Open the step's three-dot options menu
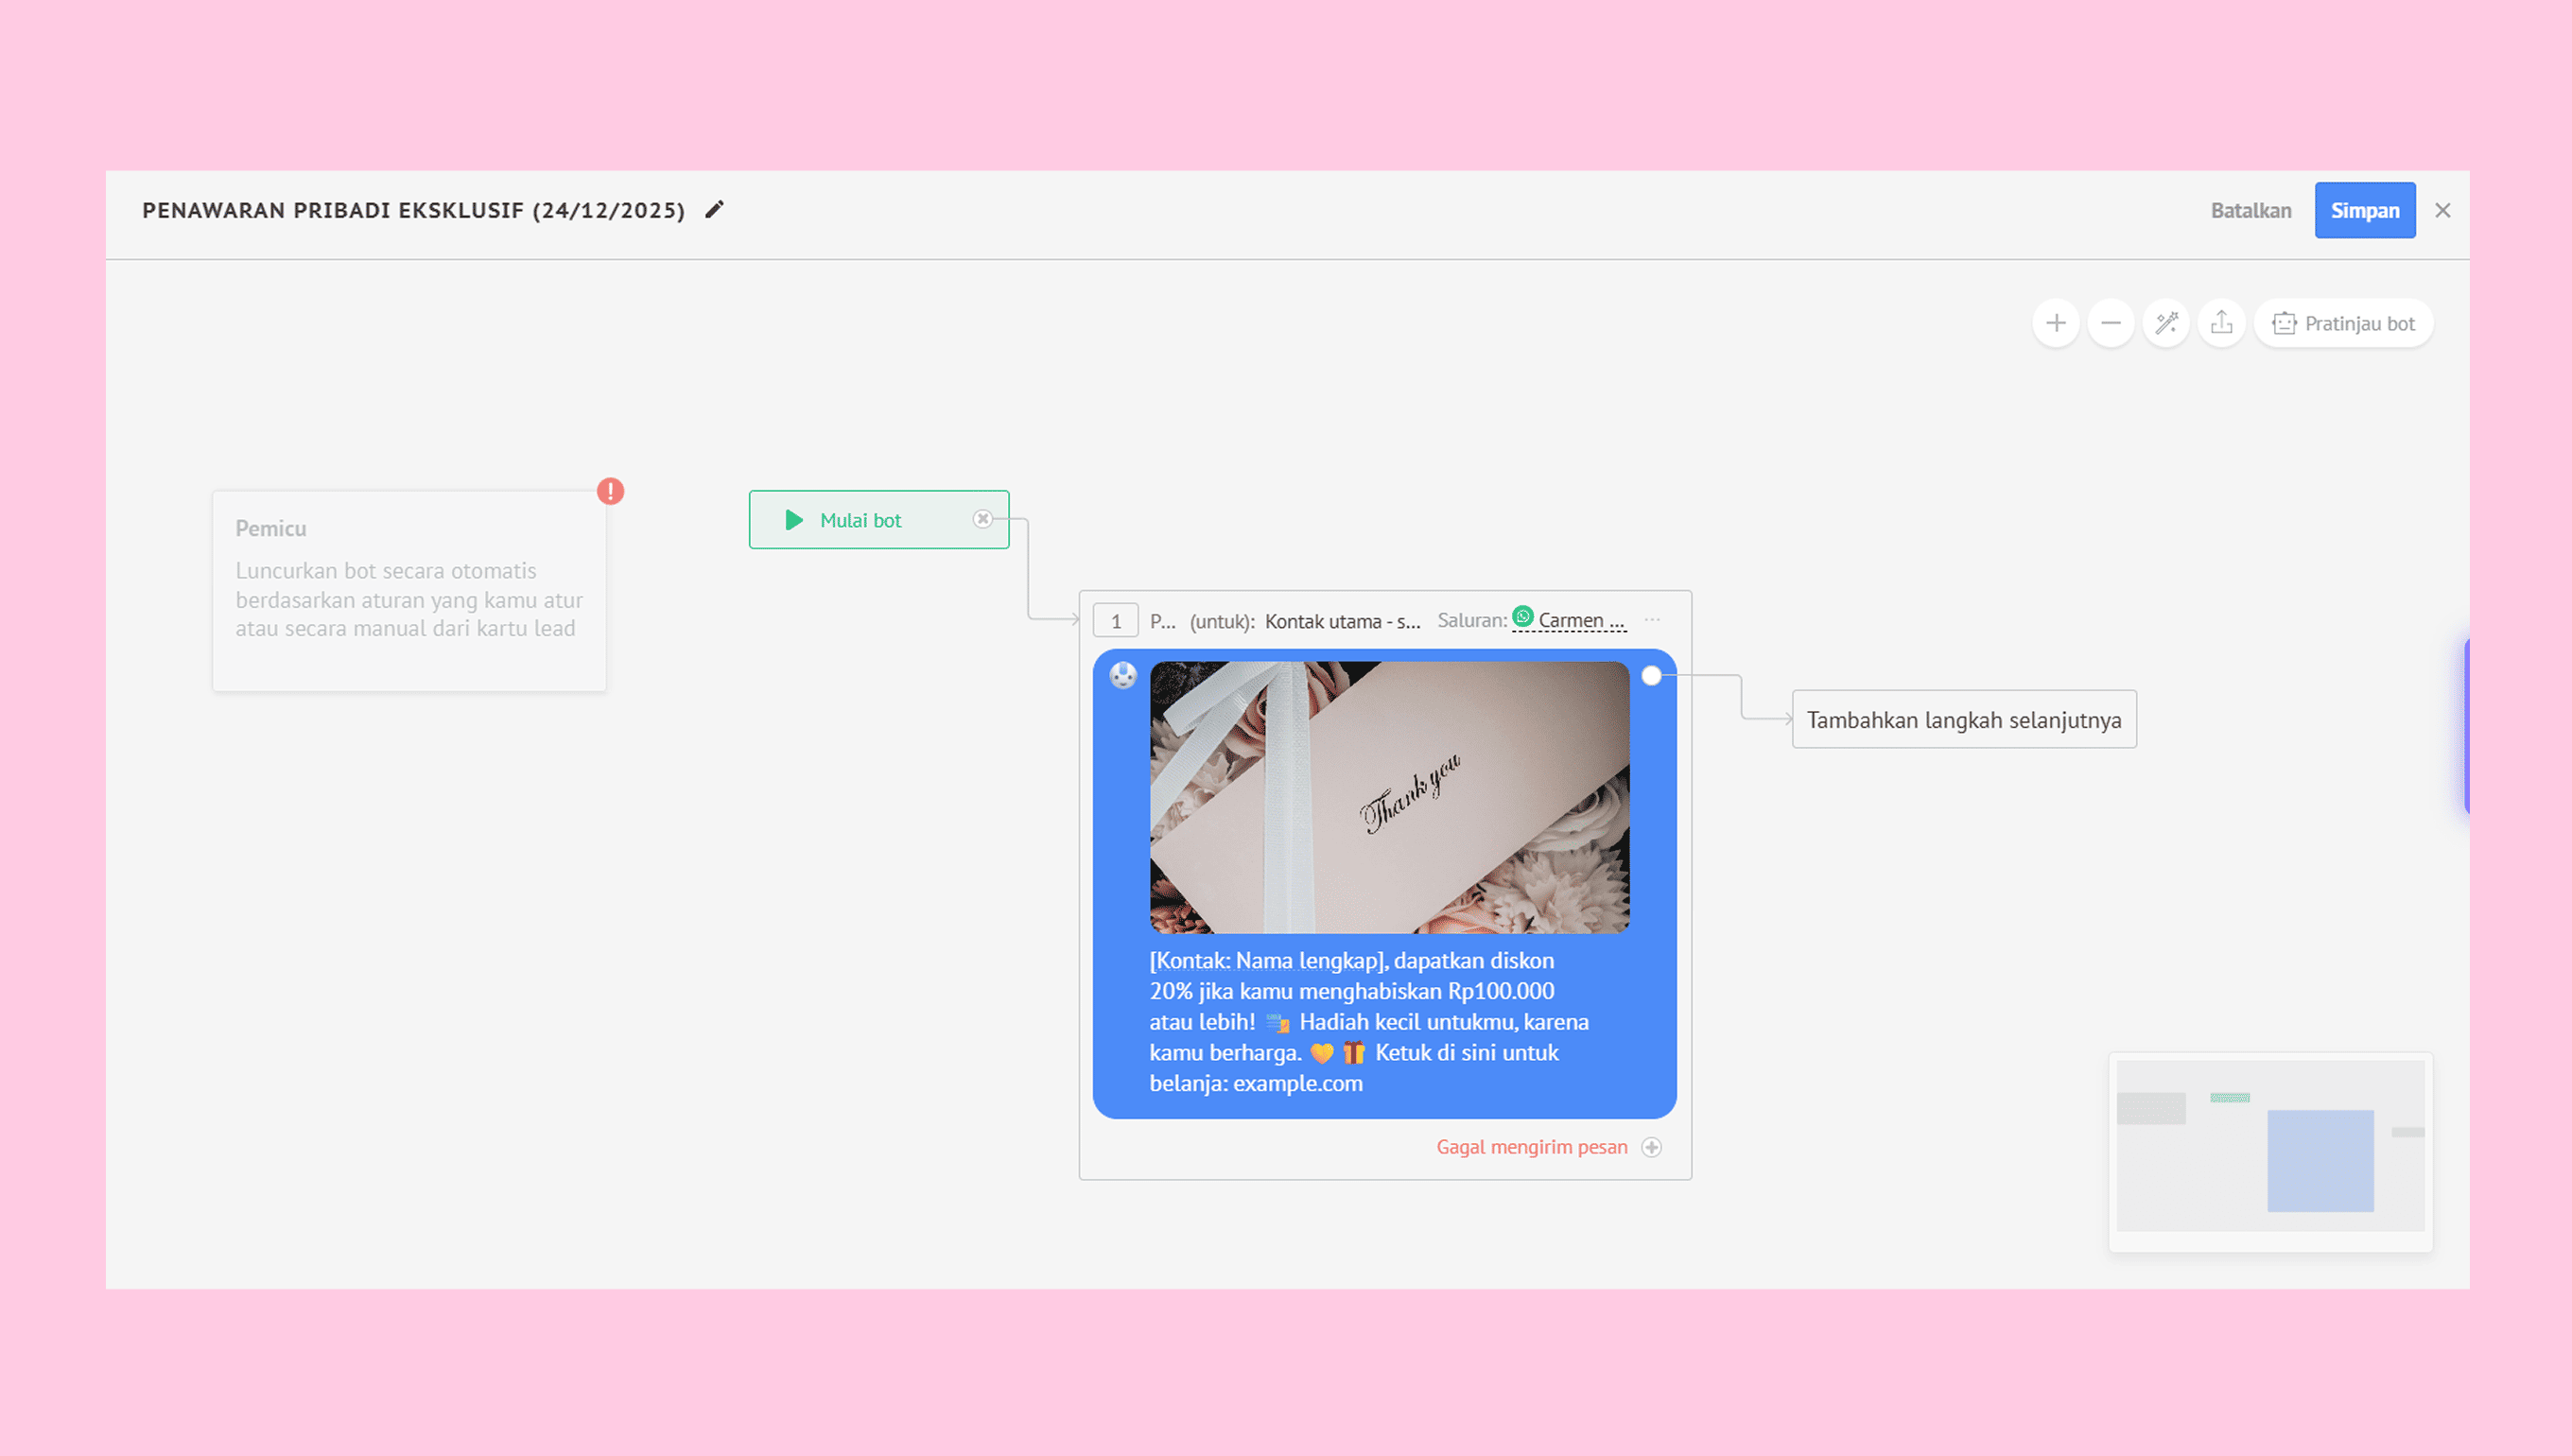This screenshot has width=2572, height=1456. [x=1652, y=620]
